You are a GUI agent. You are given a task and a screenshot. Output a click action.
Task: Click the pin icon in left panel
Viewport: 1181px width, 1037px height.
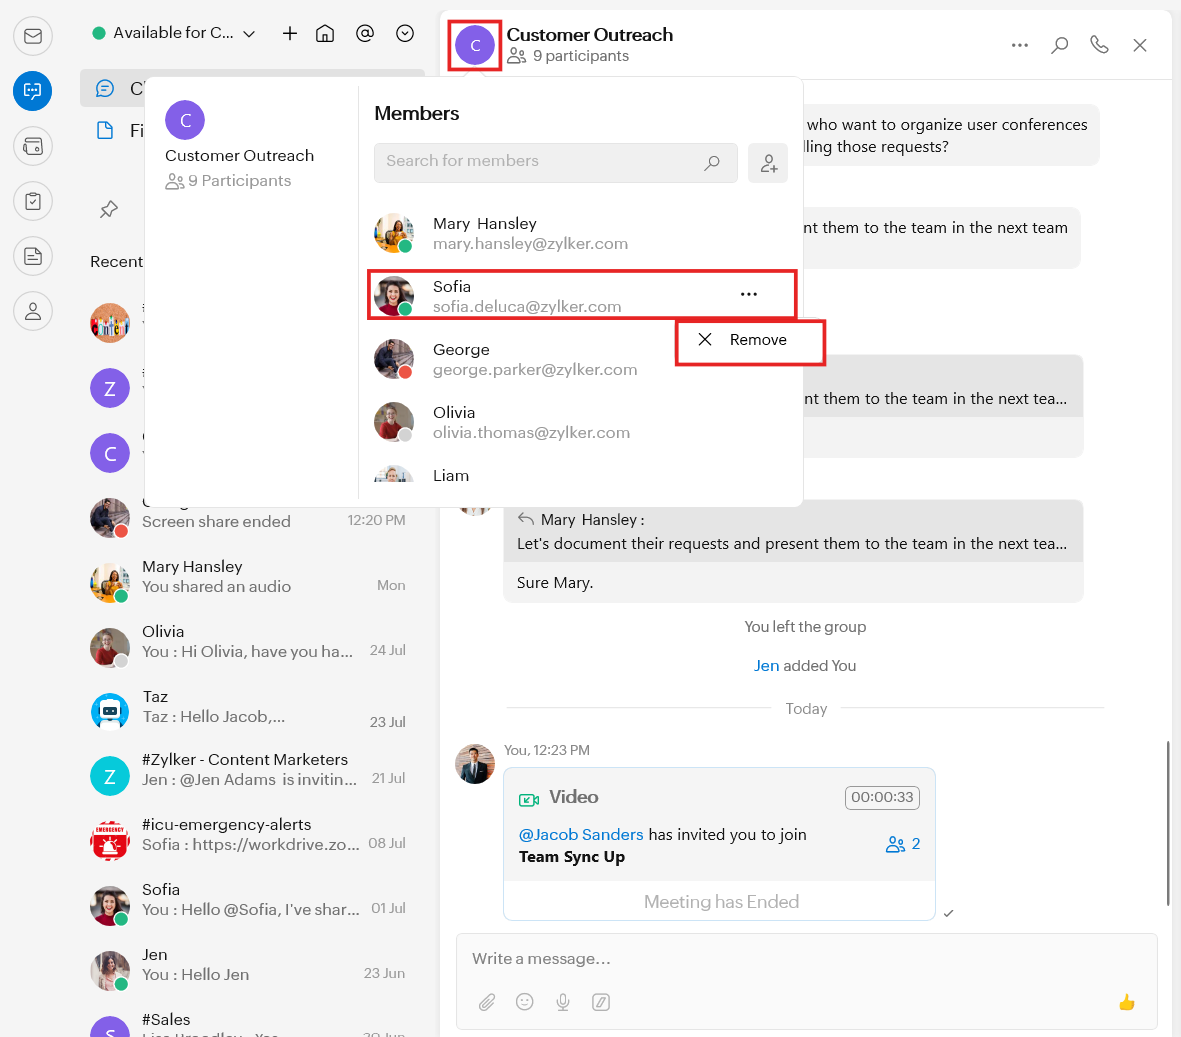coord(109,209)
